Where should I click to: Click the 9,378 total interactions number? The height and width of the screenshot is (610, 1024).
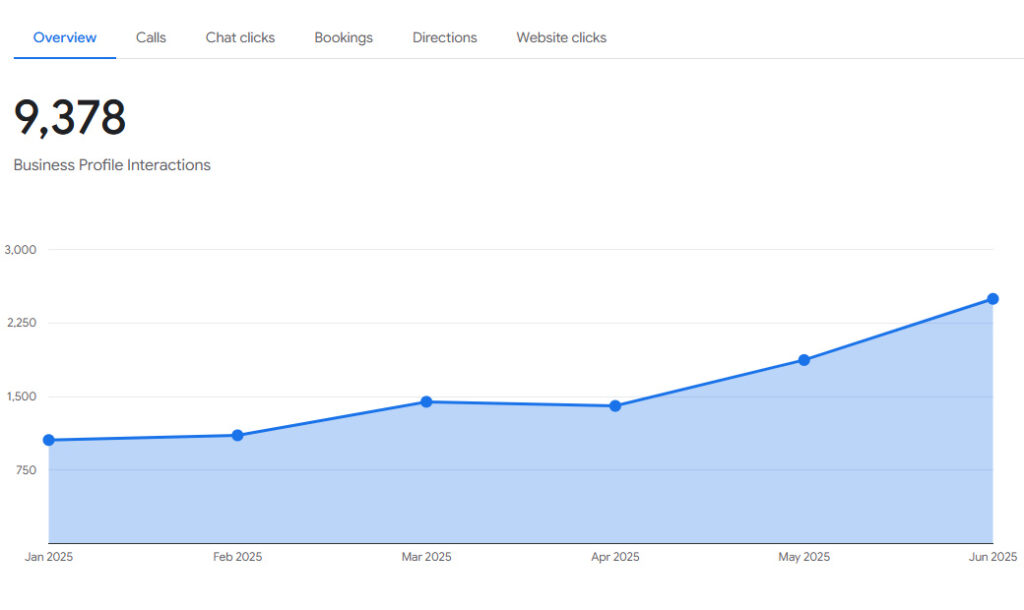point(70,118)
